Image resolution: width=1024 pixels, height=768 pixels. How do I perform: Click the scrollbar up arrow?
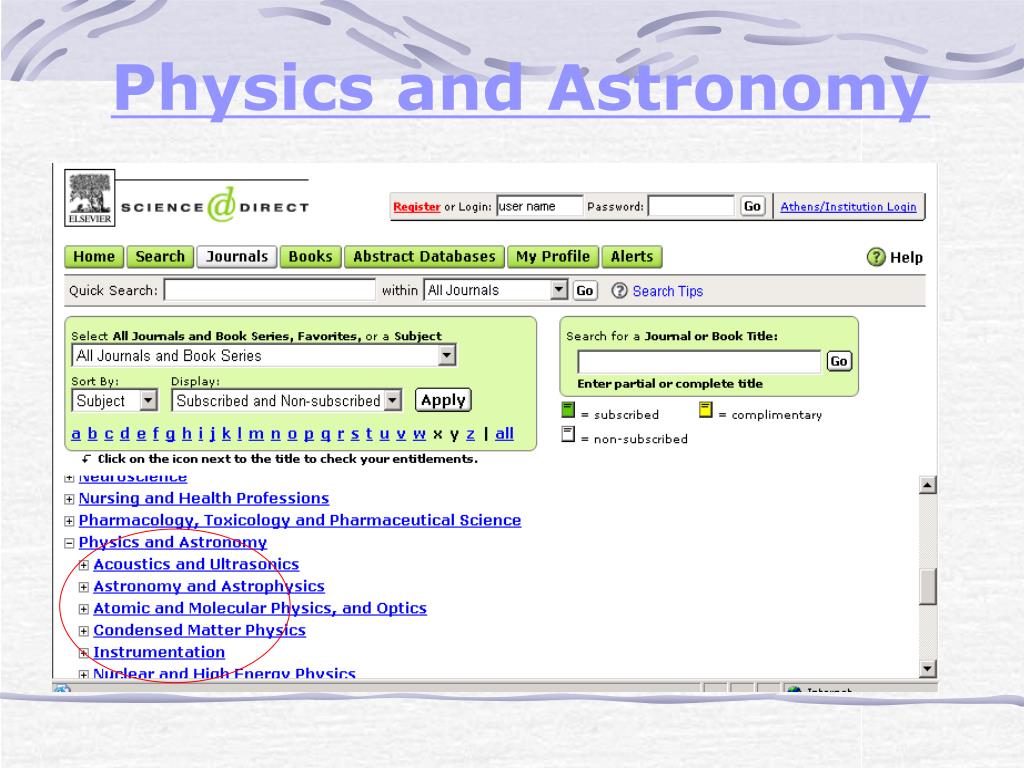927,485
